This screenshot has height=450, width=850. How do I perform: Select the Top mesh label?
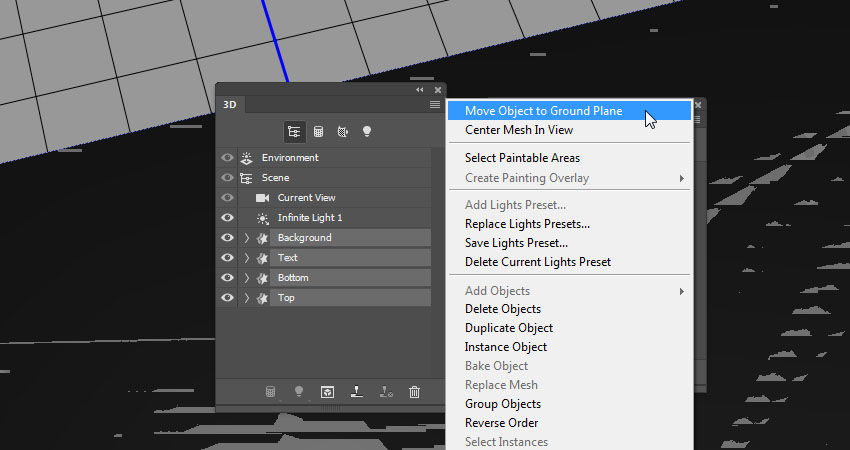point(286,298)
